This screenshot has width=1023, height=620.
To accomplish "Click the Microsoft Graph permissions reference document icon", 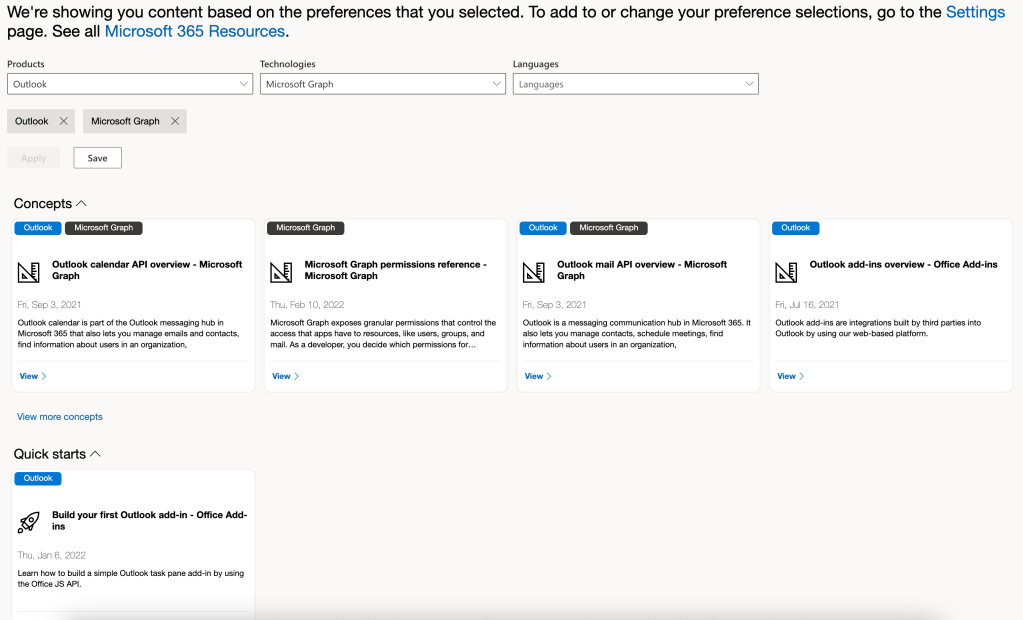I will [283, 271].
